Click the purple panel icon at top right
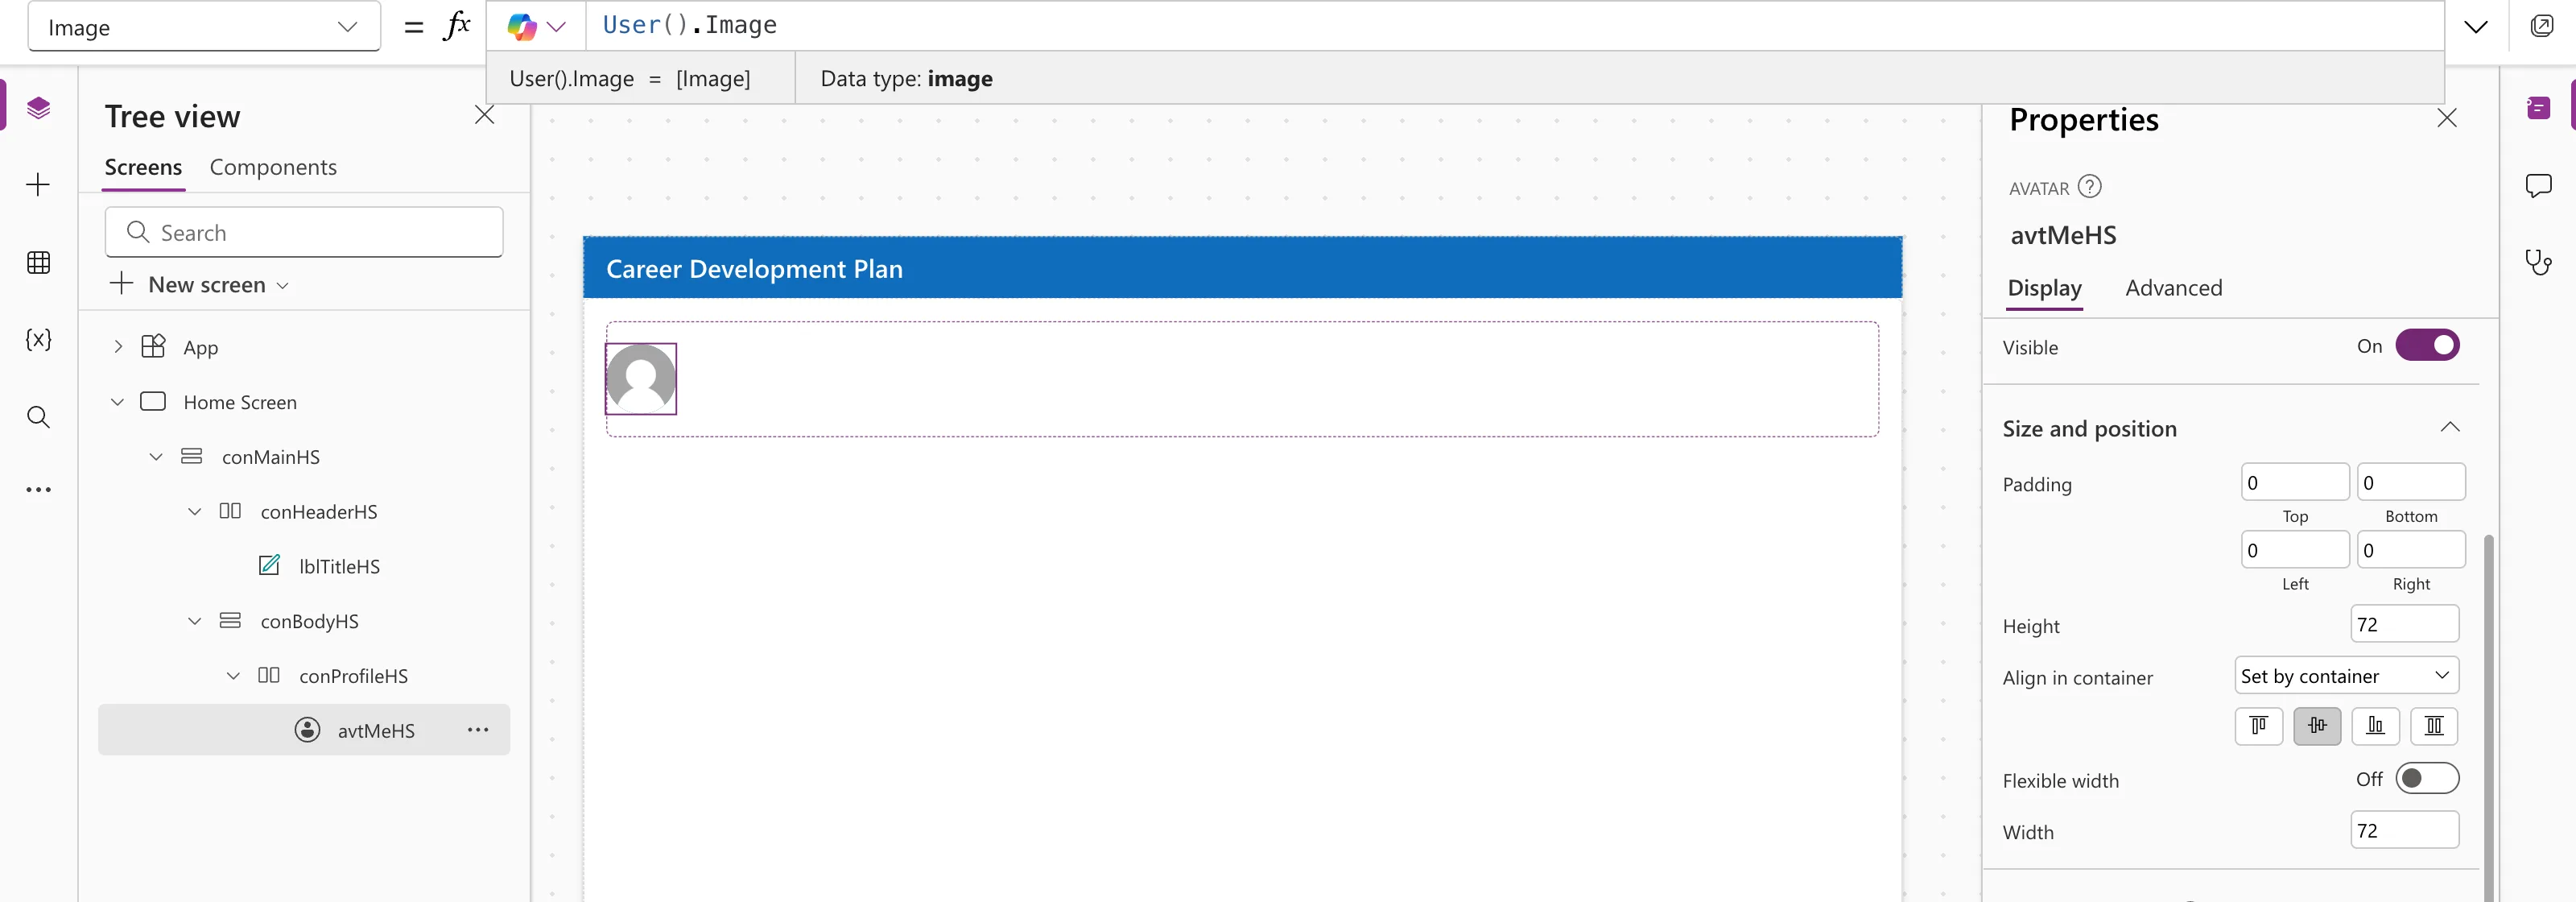This screenshot has width=2576, height=902. (2538, 107)
